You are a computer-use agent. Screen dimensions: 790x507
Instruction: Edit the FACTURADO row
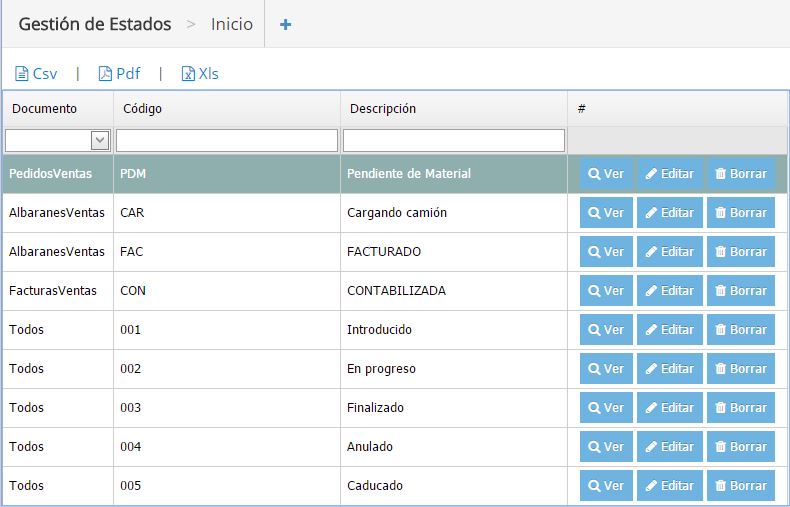pos(670,251)
